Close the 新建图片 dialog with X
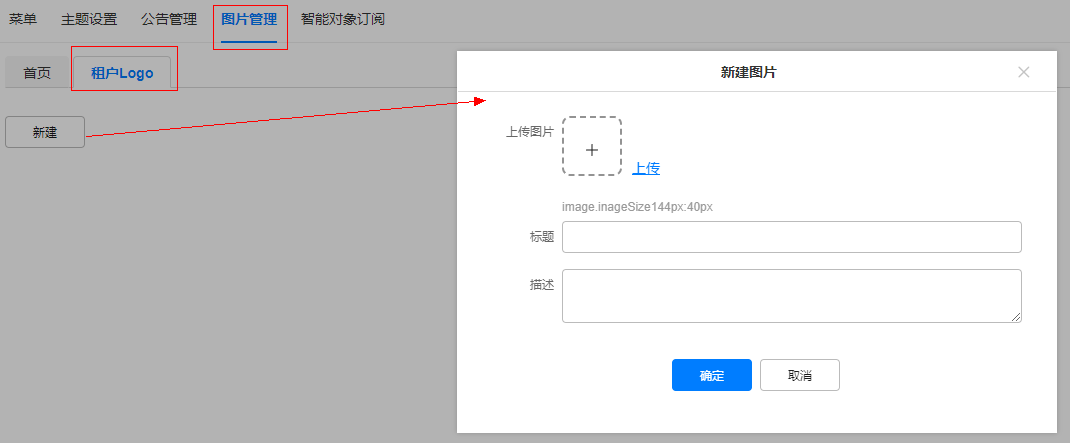Screen dimensions: 1070x443 [1024, 72]
